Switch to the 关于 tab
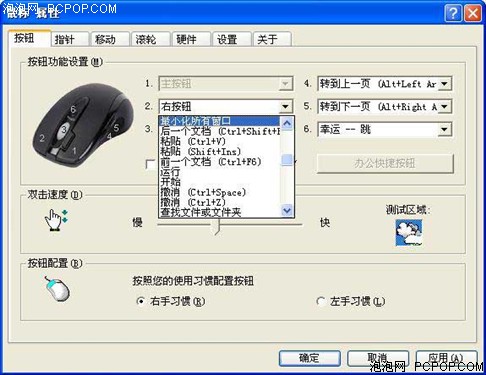The image size is (486, 375). click(273, 39)
